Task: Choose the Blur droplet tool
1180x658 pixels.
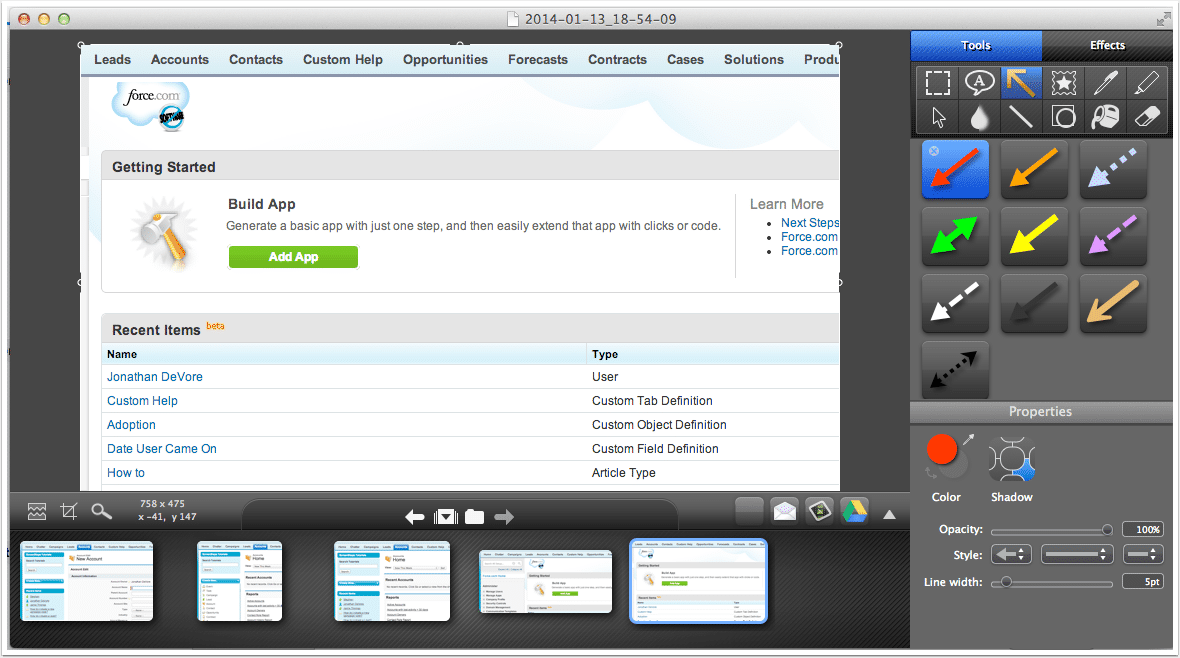Action: pyautogui.click(x=978, y=117)
